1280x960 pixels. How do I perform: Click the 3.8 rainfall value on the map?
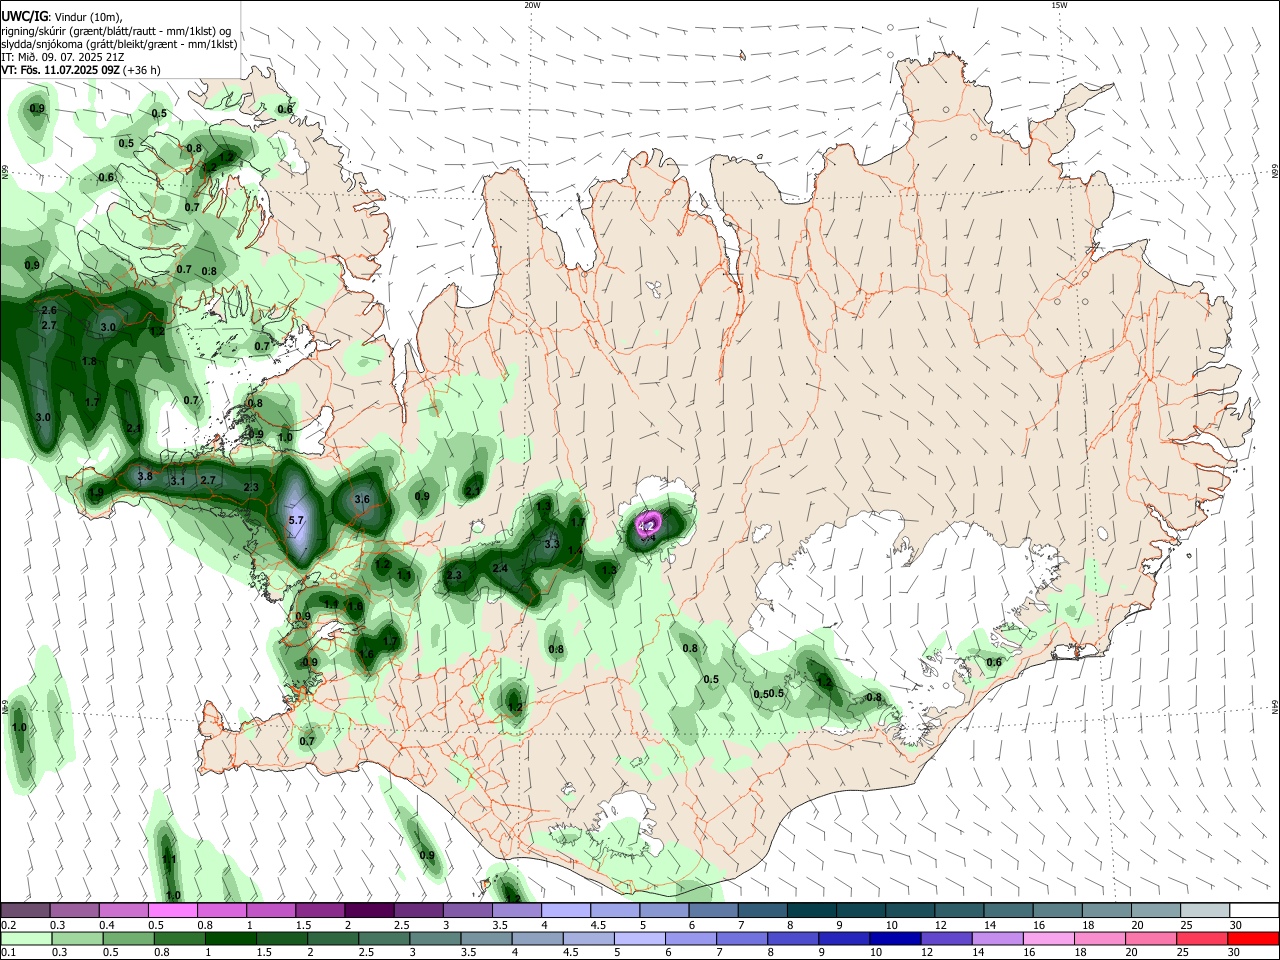click(x=144, y=476)
